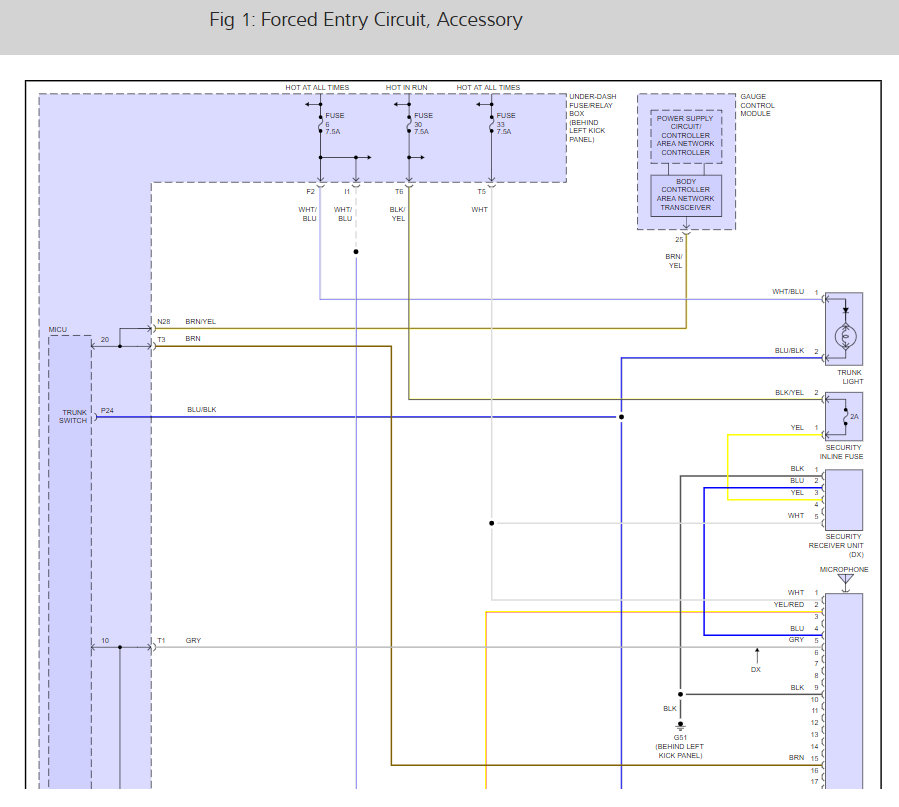Click connector label 'T3'
Screen dimensions: 899x807
(162, 339)
